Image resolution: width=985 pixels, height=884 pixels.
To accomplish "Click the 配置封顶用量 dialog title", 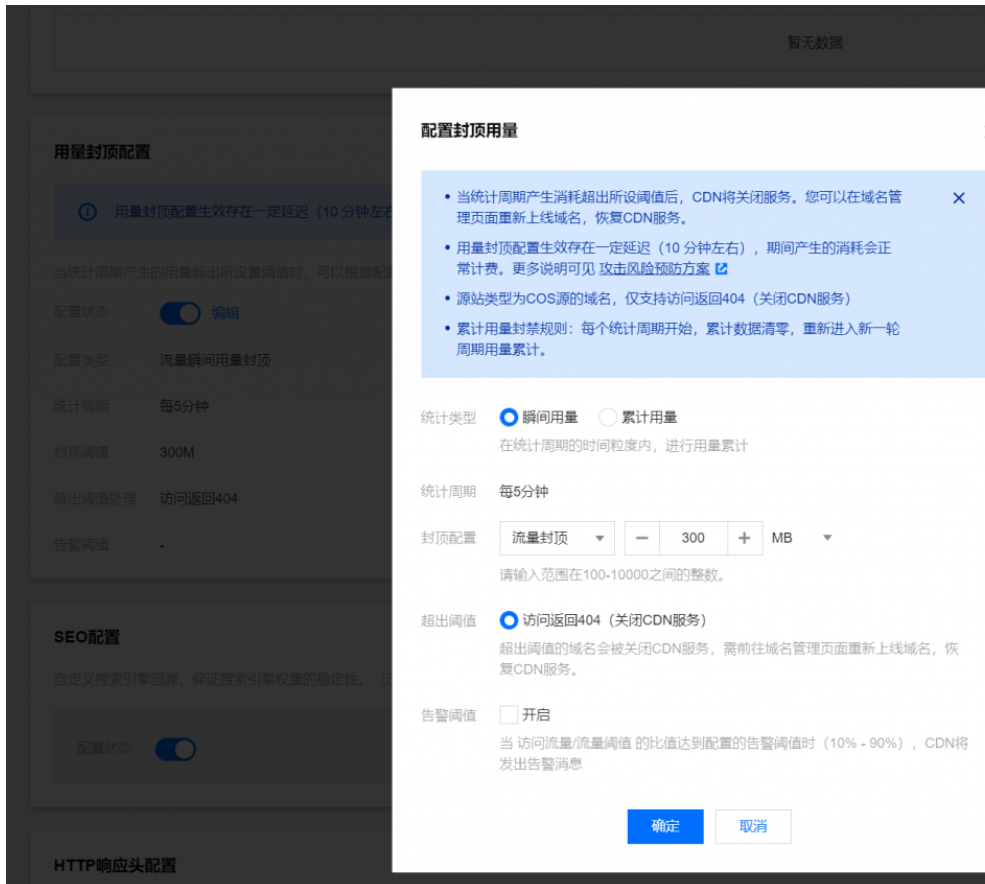I will [x=469, y=131].
